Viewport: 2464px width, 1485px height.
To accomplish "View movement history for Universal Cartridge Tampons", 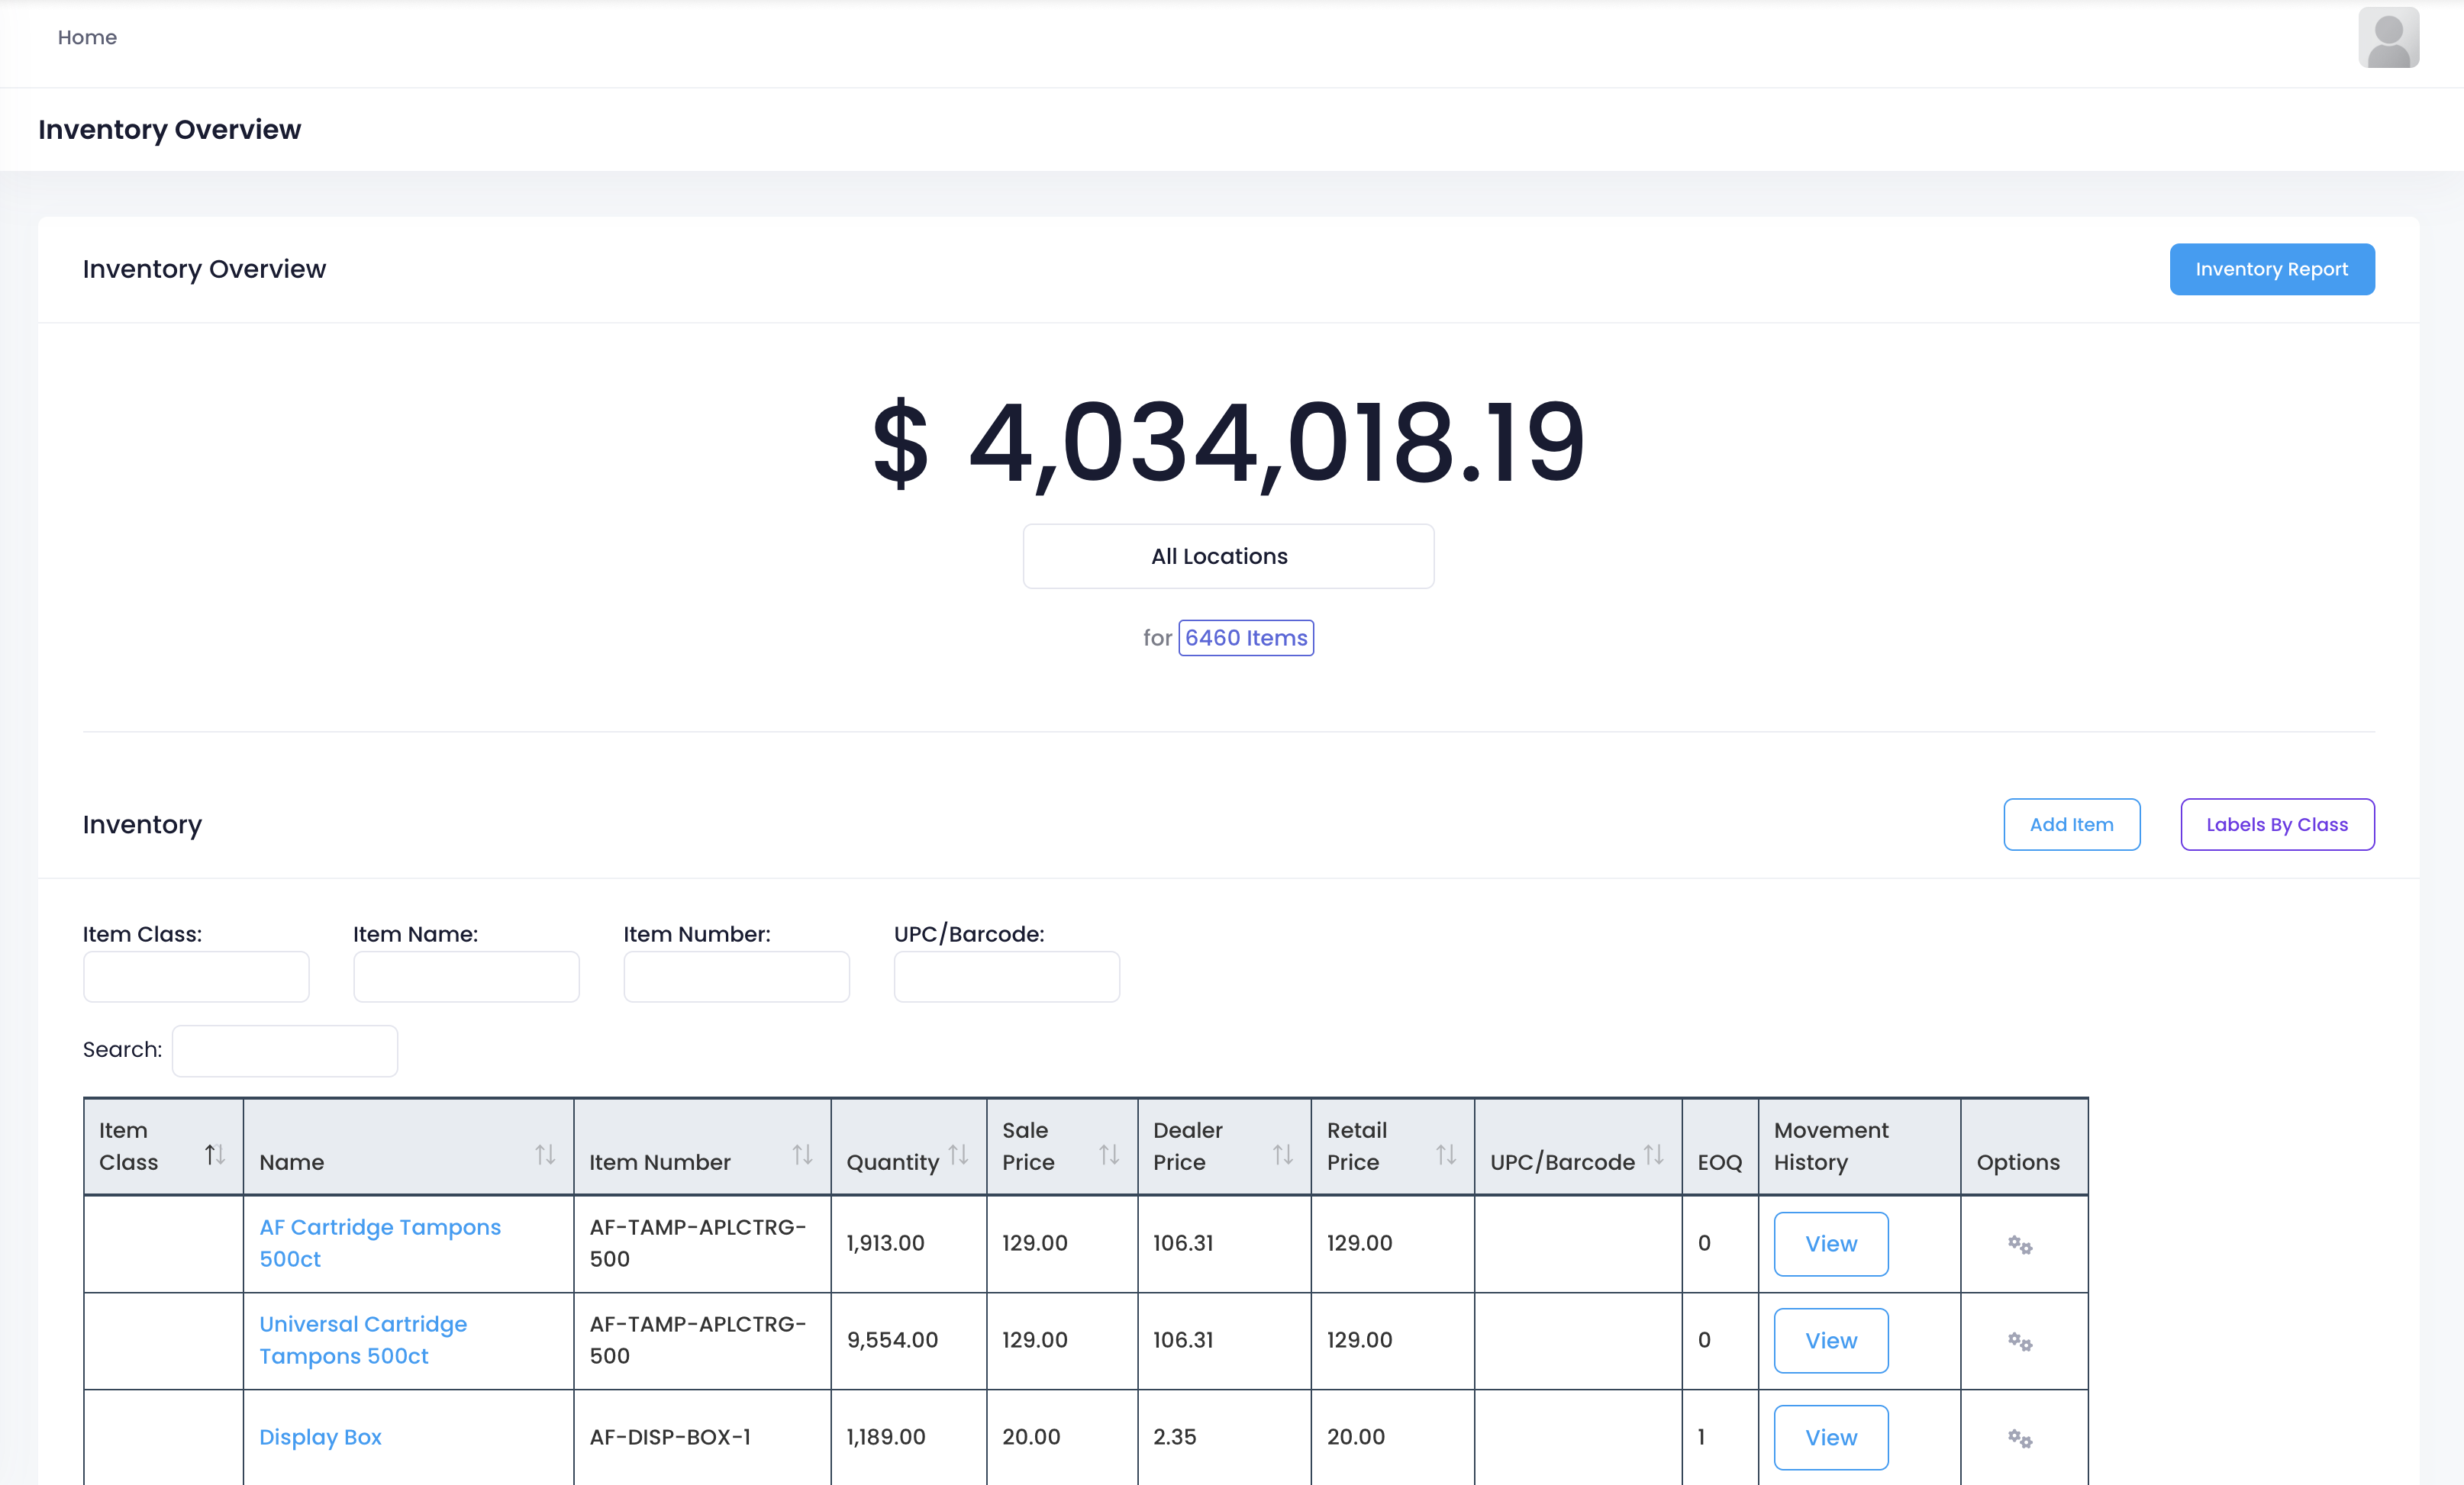I will tap(1830, 1341).
